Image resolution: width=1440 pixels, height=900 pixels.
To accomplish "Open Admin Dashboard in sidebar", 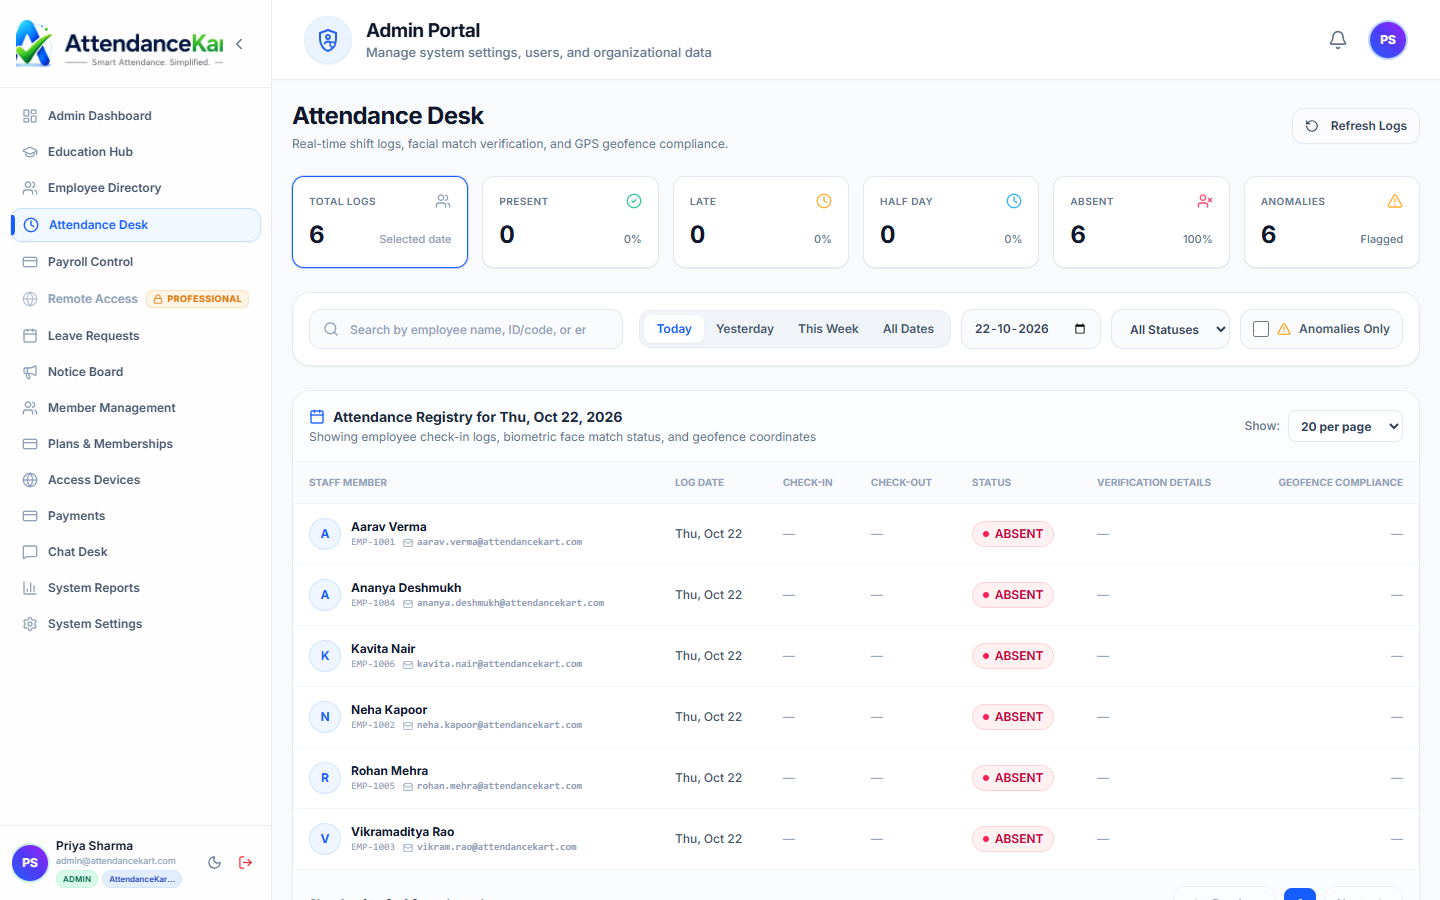I will pyautogui.click(x=136, y=116).
